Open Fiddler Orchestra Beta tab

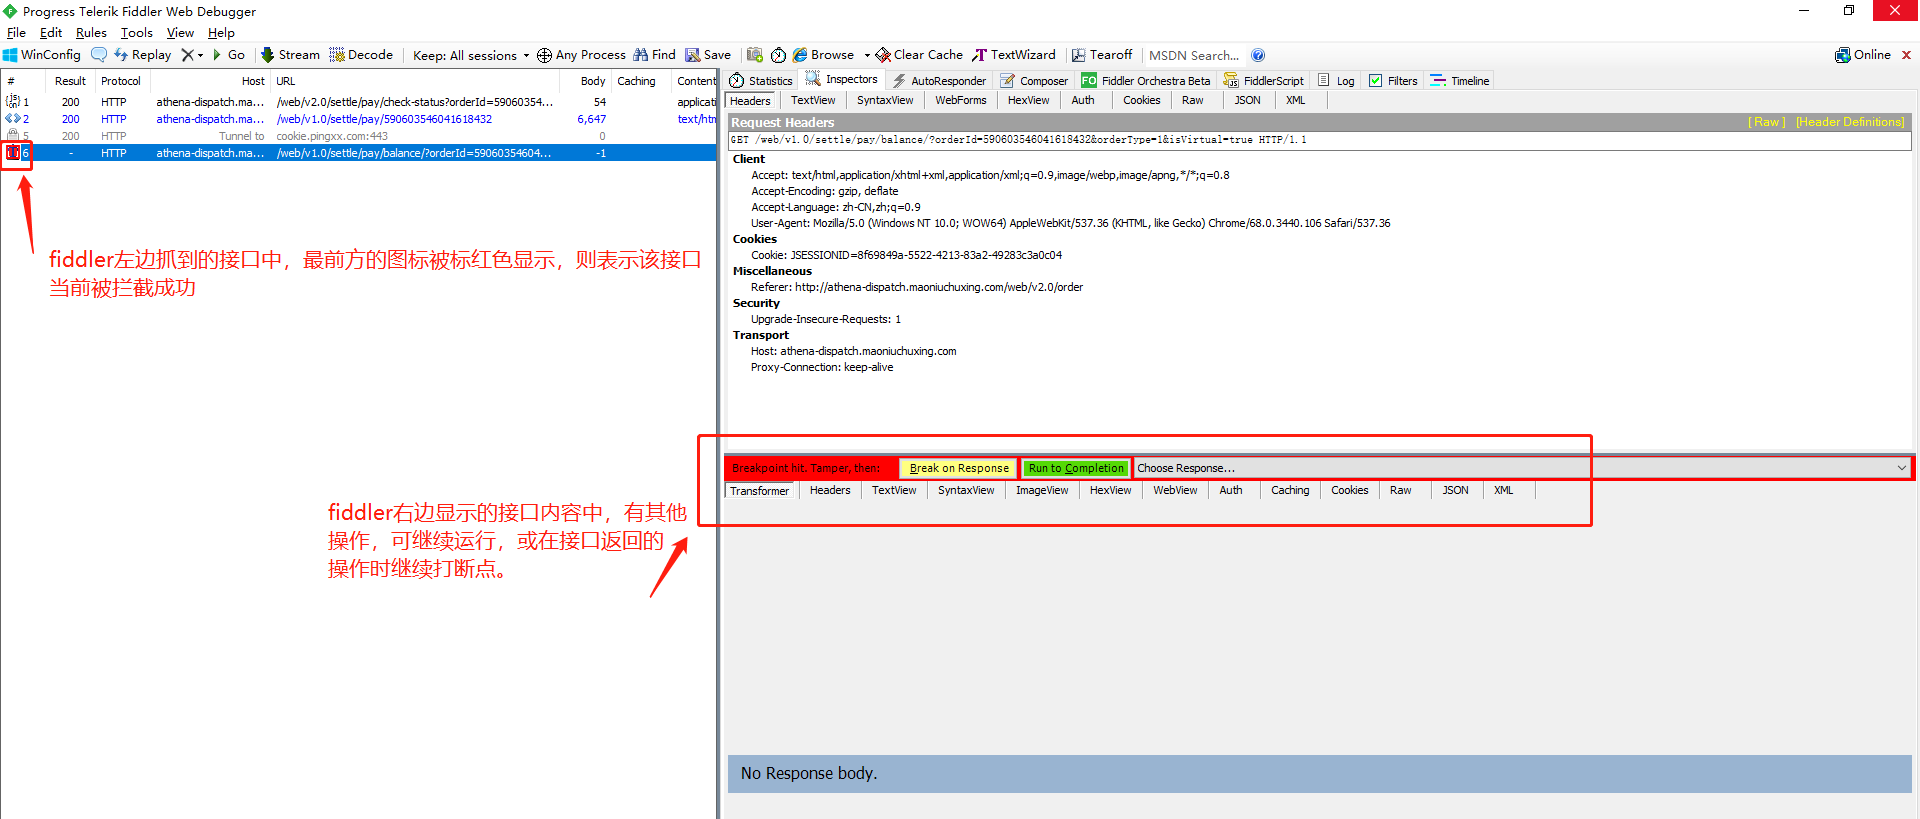(1146, 81)
